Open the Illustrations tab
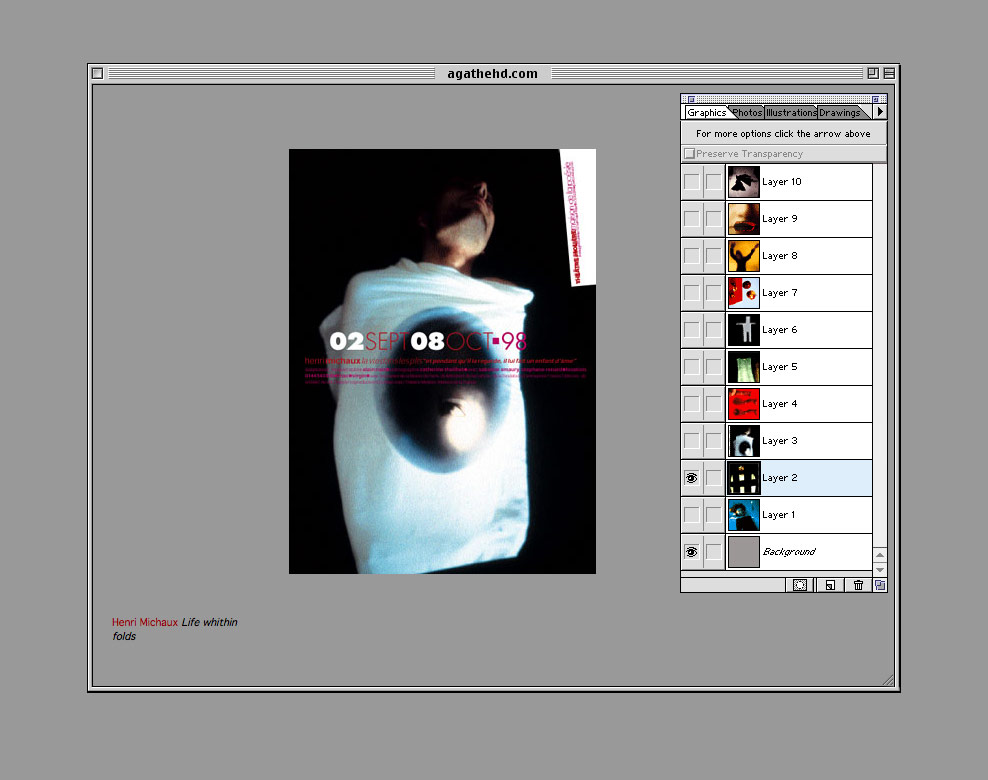The width and height of the screenshot is (988, 780). coord(791,112)
